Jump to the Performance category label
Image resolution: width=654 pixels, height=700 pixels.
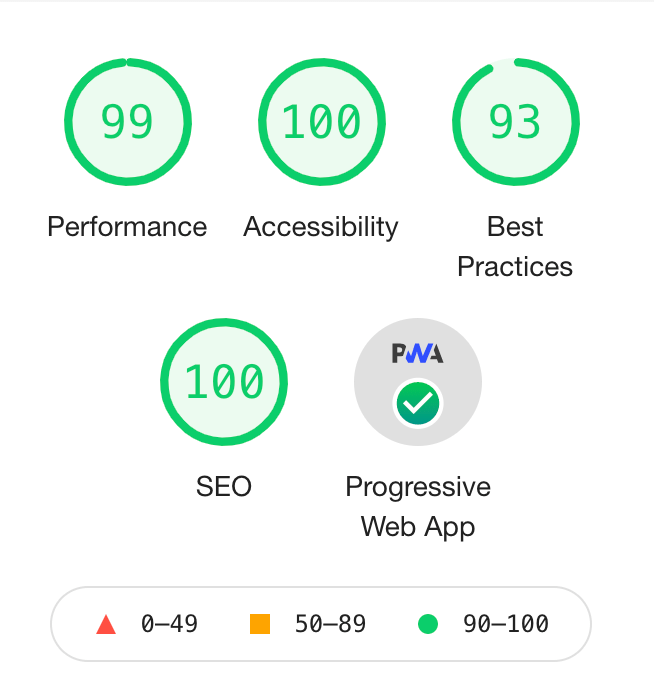tap(127, 227)
